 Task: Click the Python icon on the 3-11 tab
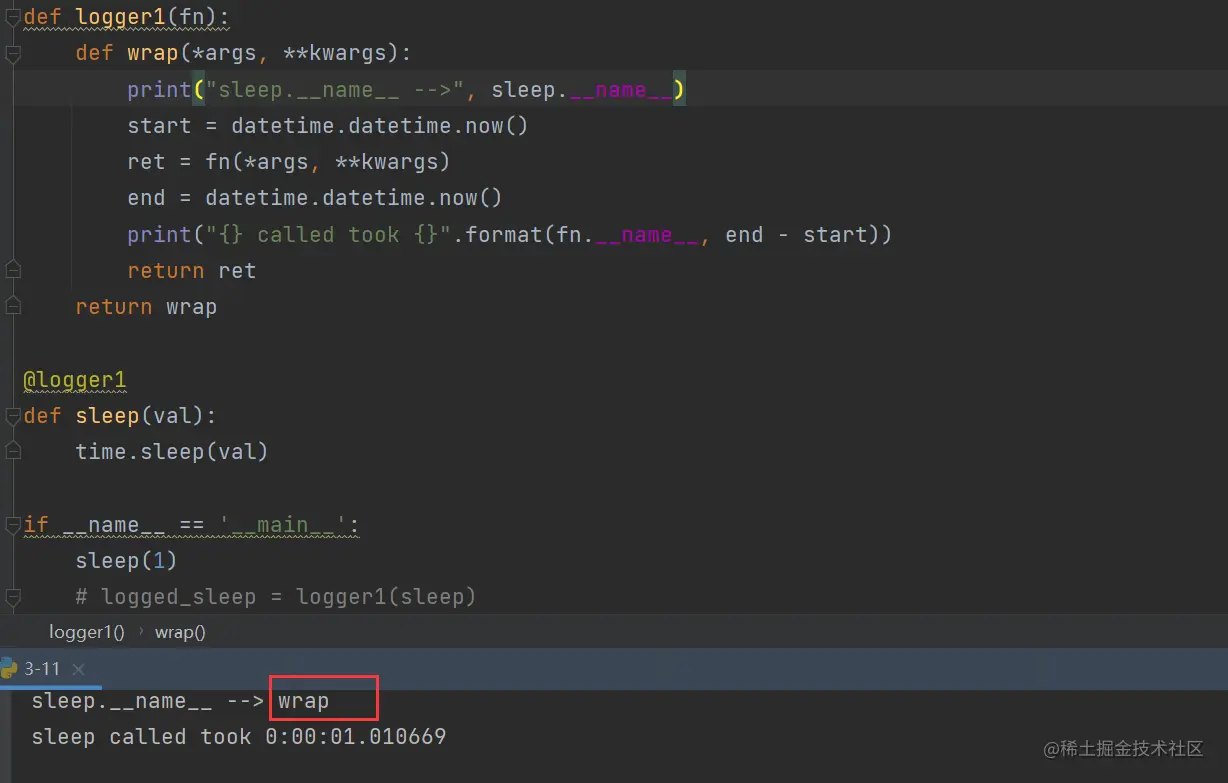coord(9,668)
